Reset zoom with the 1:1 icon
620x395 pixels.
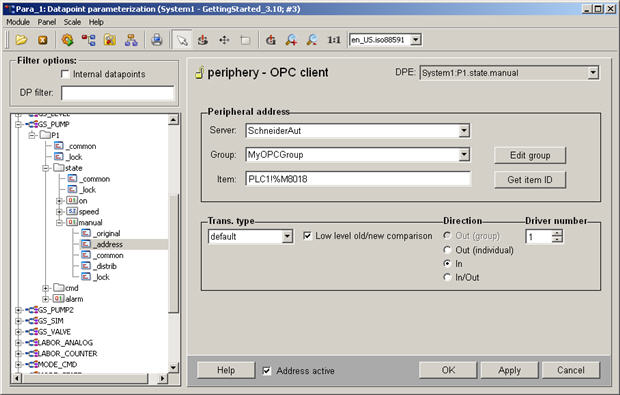[x=334, y=40]
